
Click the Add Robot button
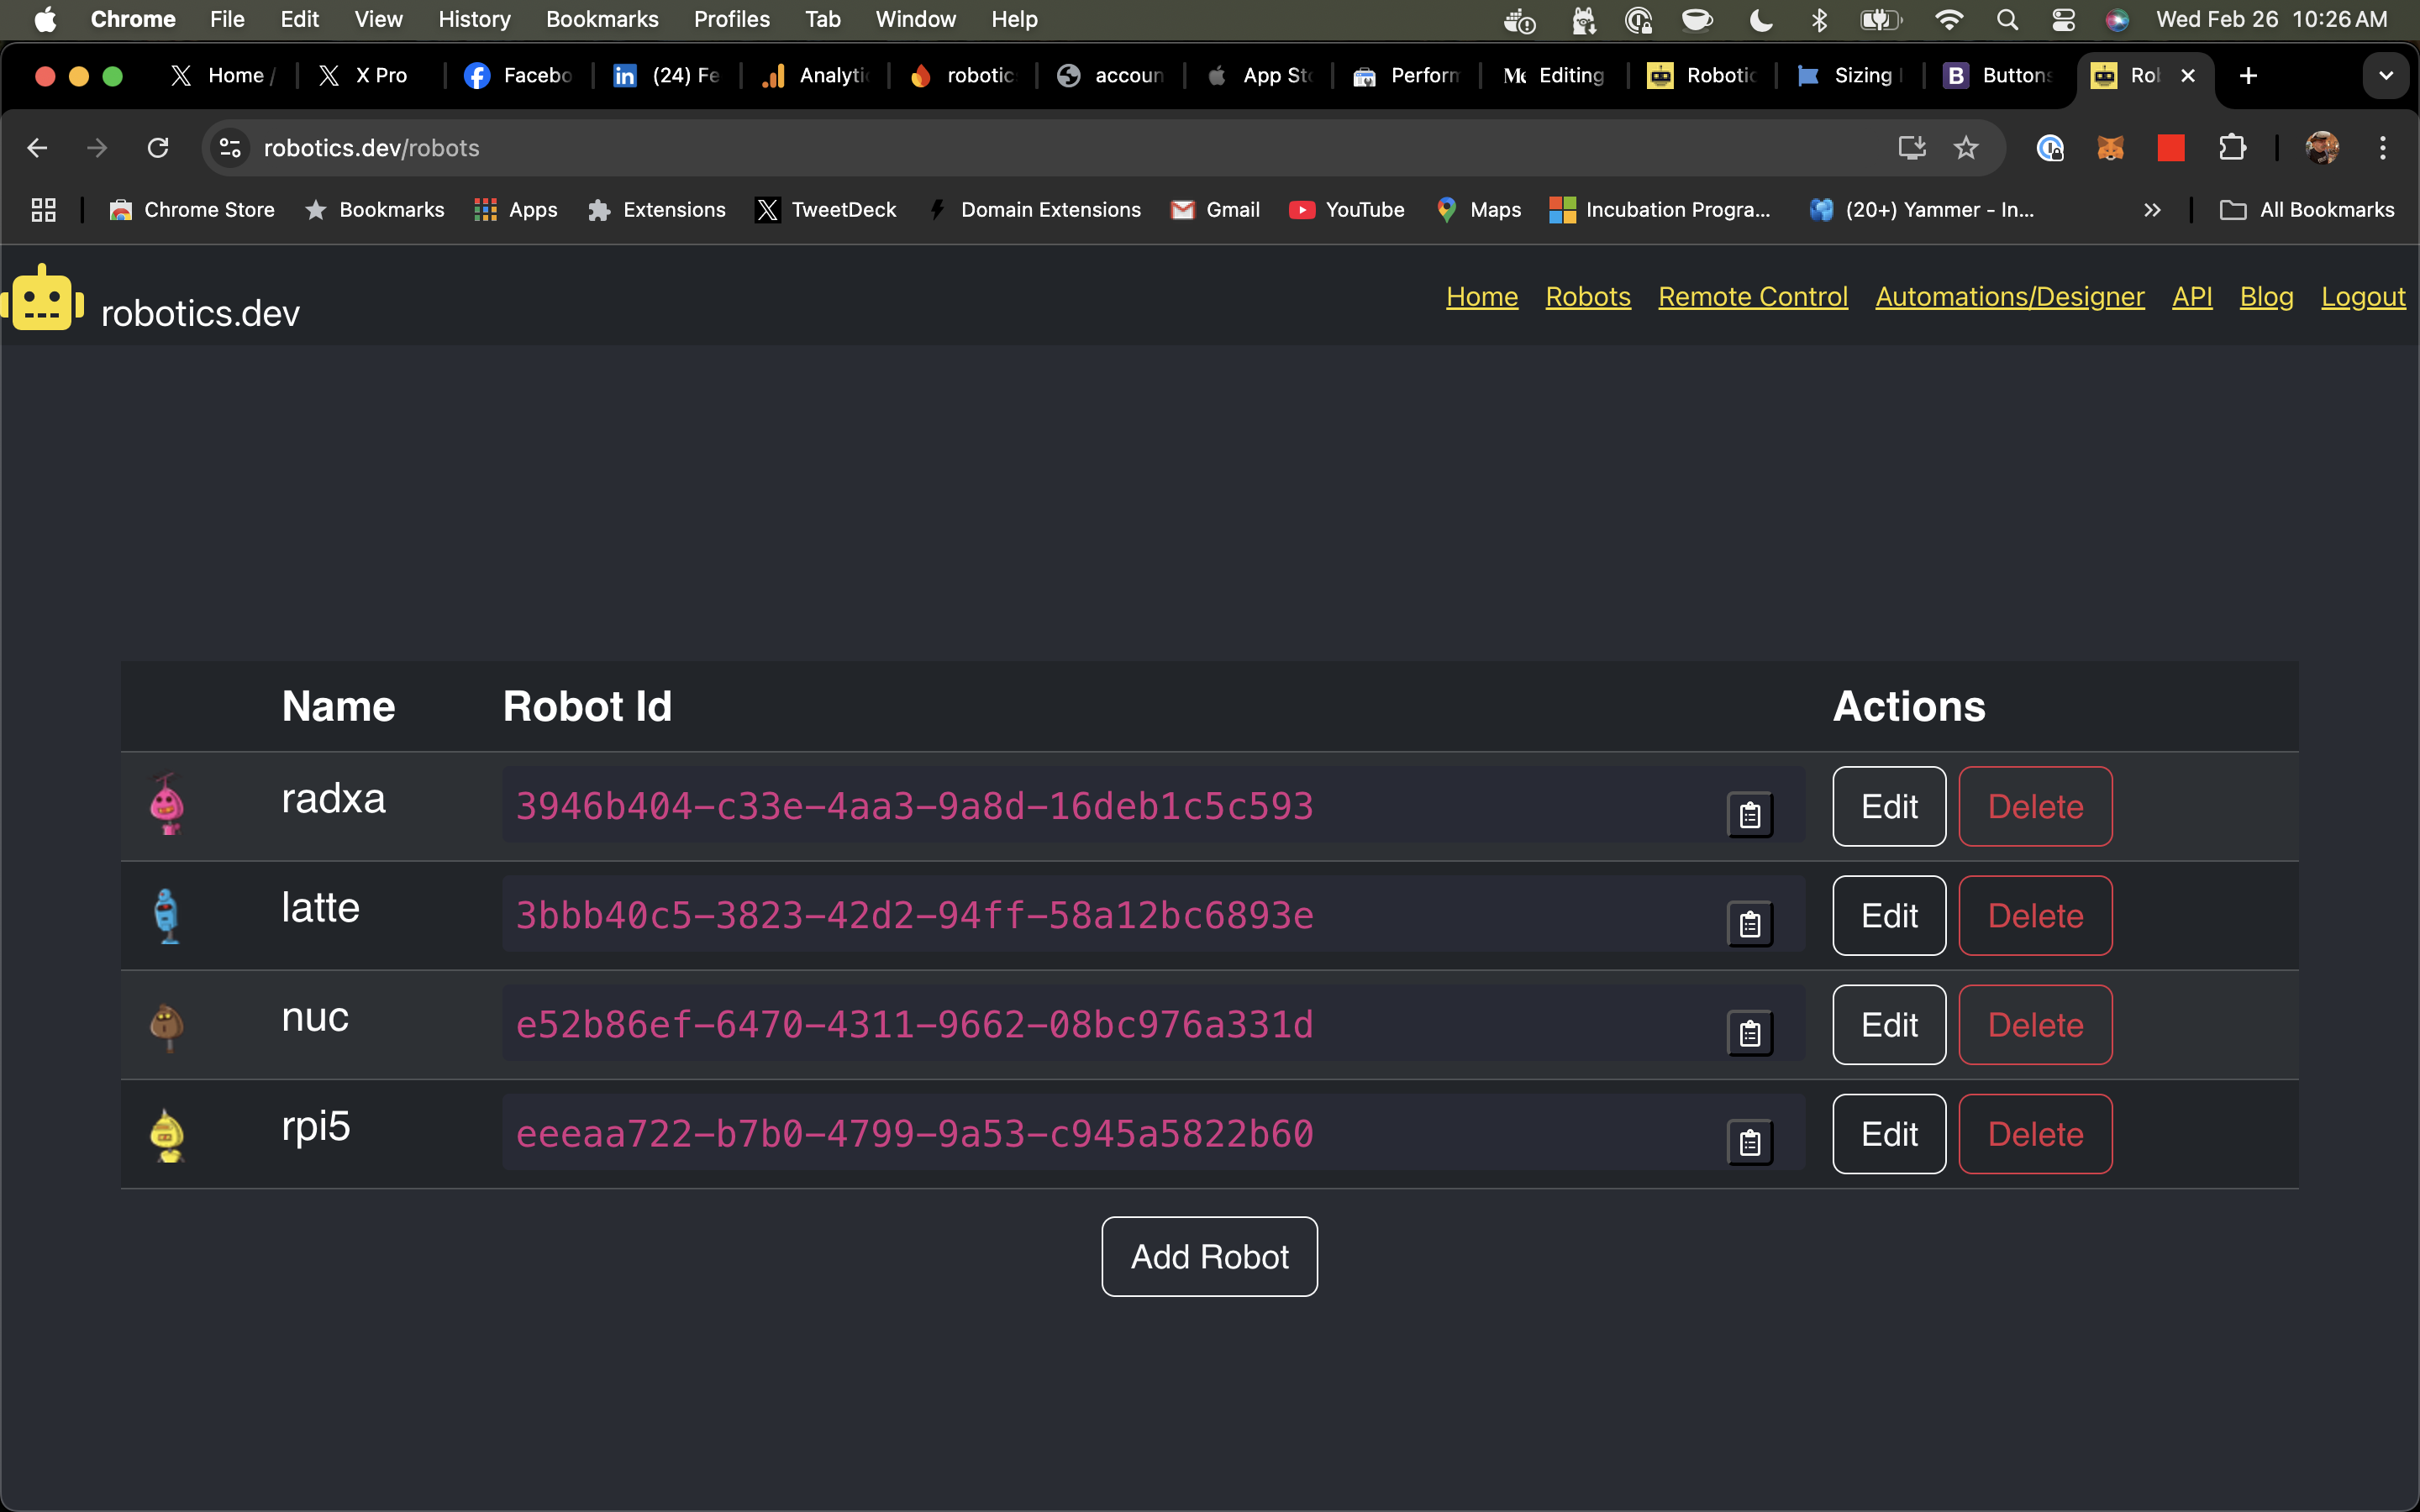[x=1209, y=1257]
